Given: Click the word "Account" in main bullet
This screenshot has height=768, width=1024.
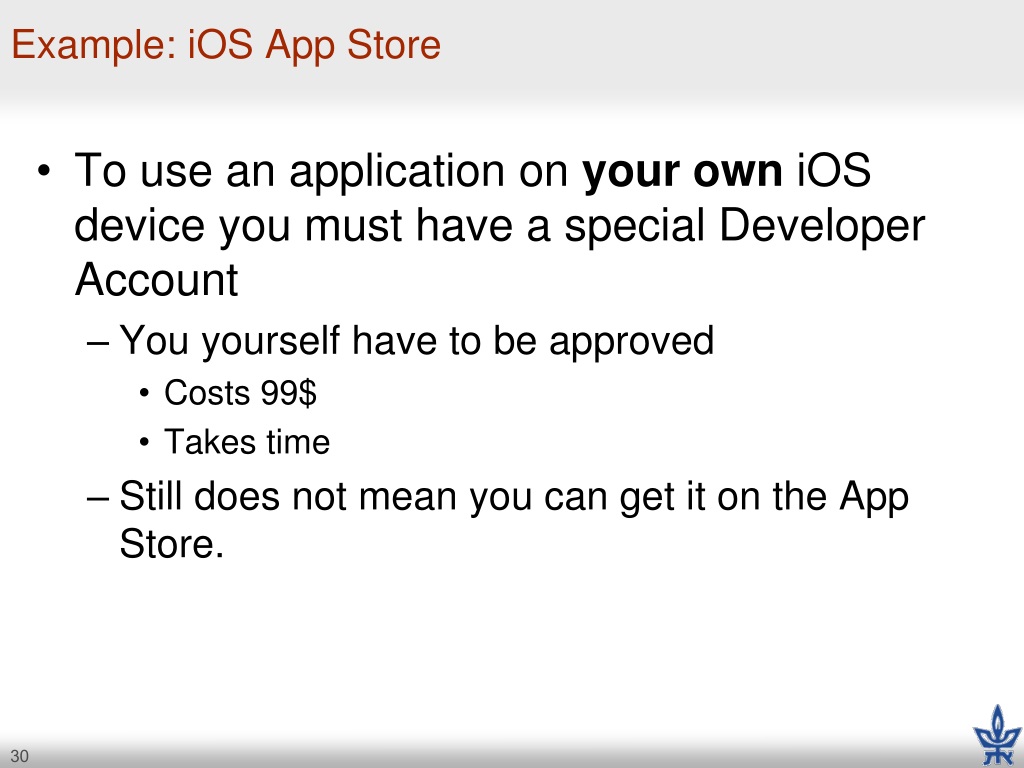Looking at the screenshot, I should [156, 280].
